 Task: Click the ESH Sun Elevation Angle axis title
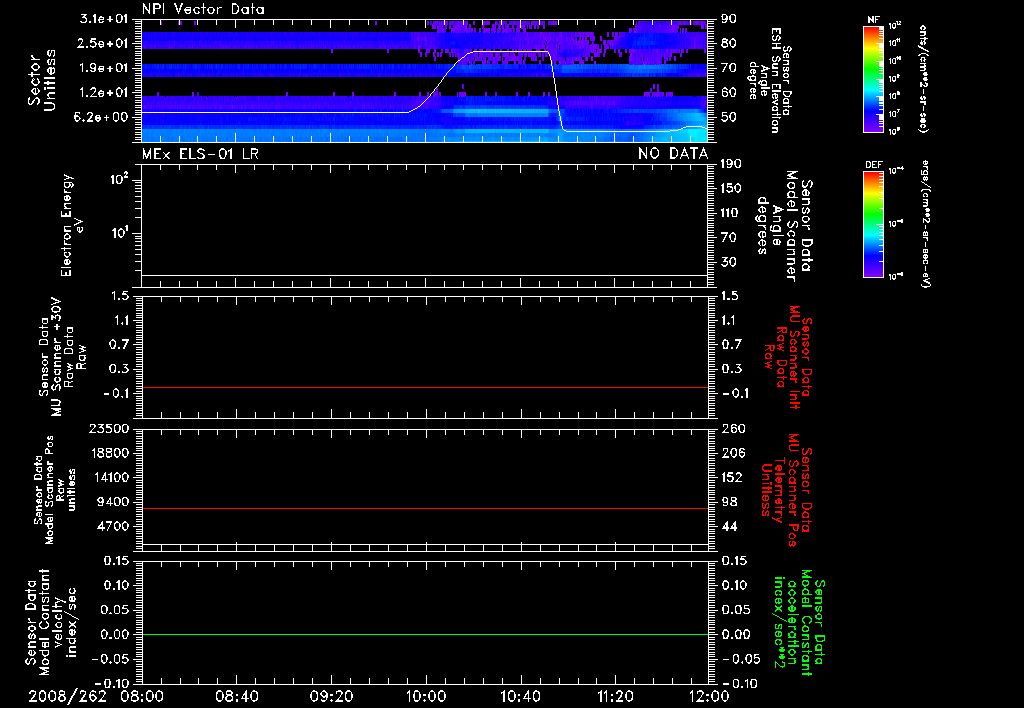coord(770,79)
